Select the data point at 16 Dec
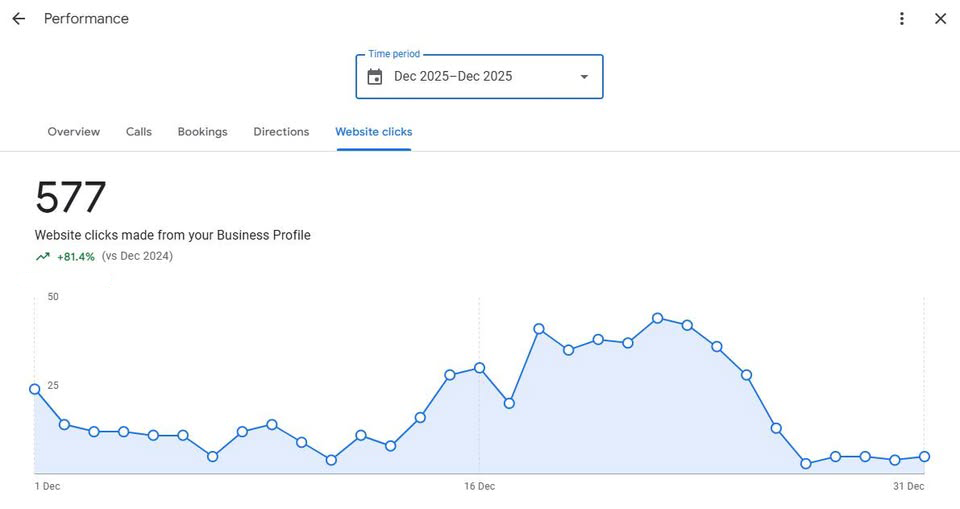 [480, 368]
